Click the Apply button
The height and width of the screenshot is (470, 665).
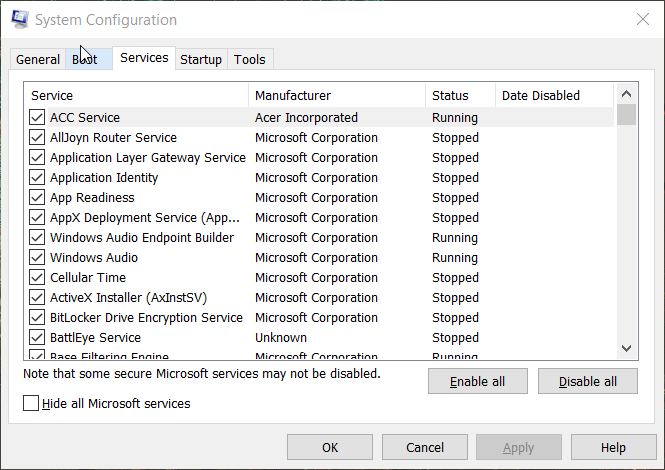click(x=519, y=448)
